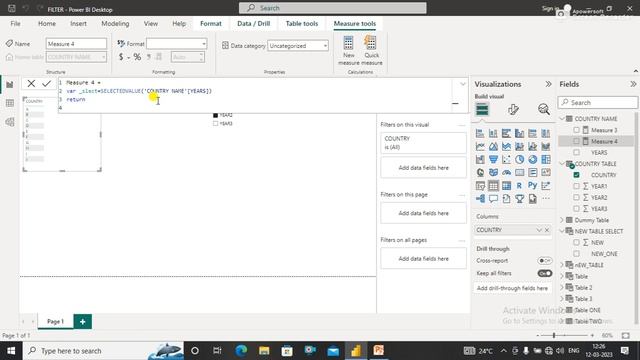Collapse the COUNTRY TABLE node
This screenshot has height=360, width=640.
click(x=562, y=164)
